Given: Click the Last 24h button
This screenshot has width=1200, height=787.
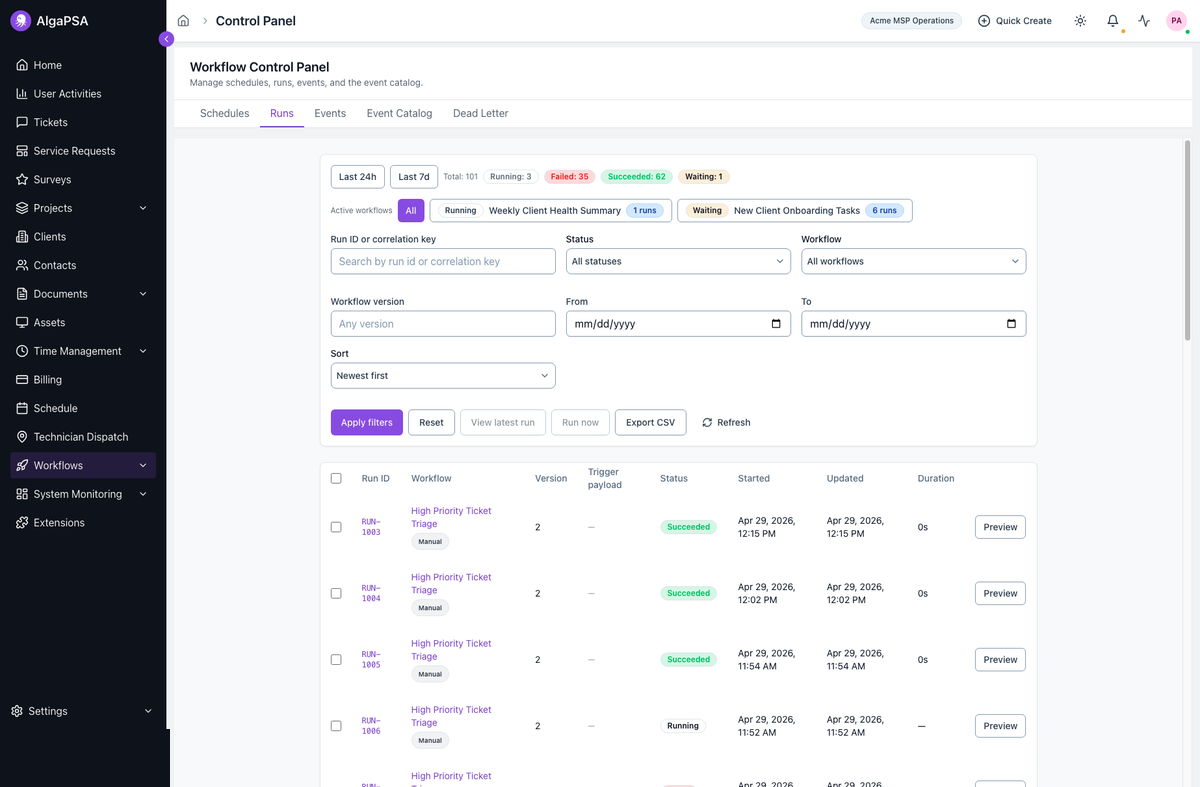Looking at the screenshot, I should pos(357,177).
